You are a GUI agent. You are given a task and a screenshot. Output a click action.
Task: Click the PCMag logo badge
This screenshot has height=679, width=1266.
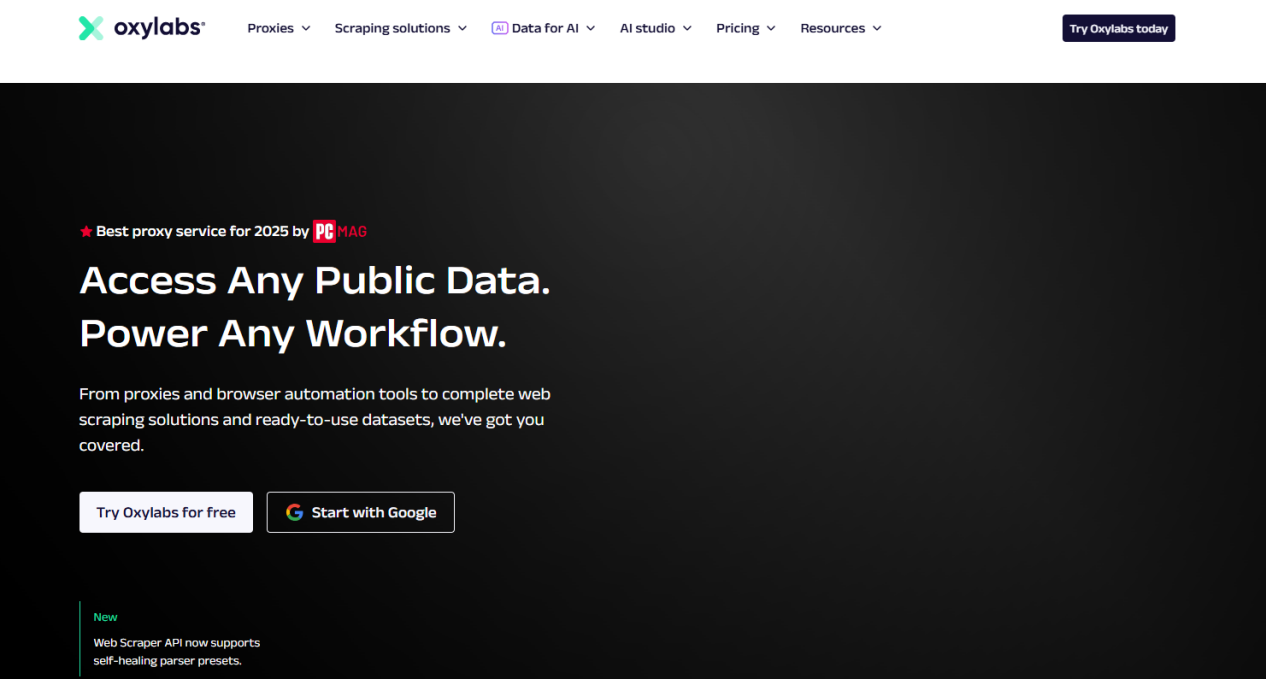[x=340, y=231]
